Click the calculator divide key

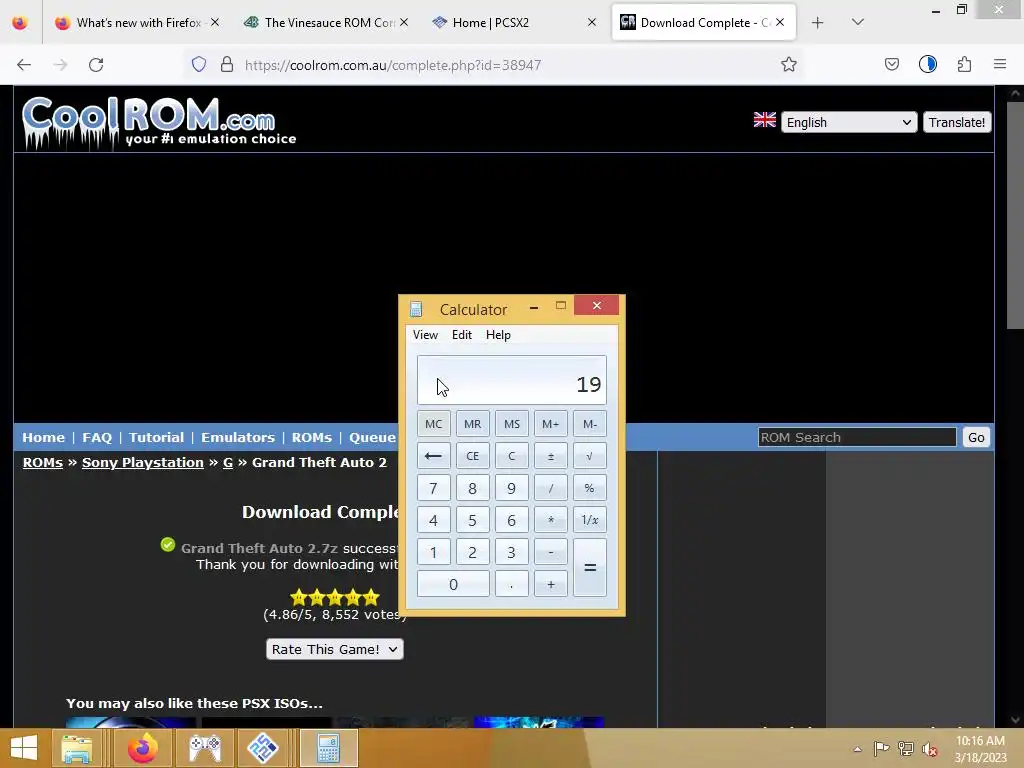point(551,488)
